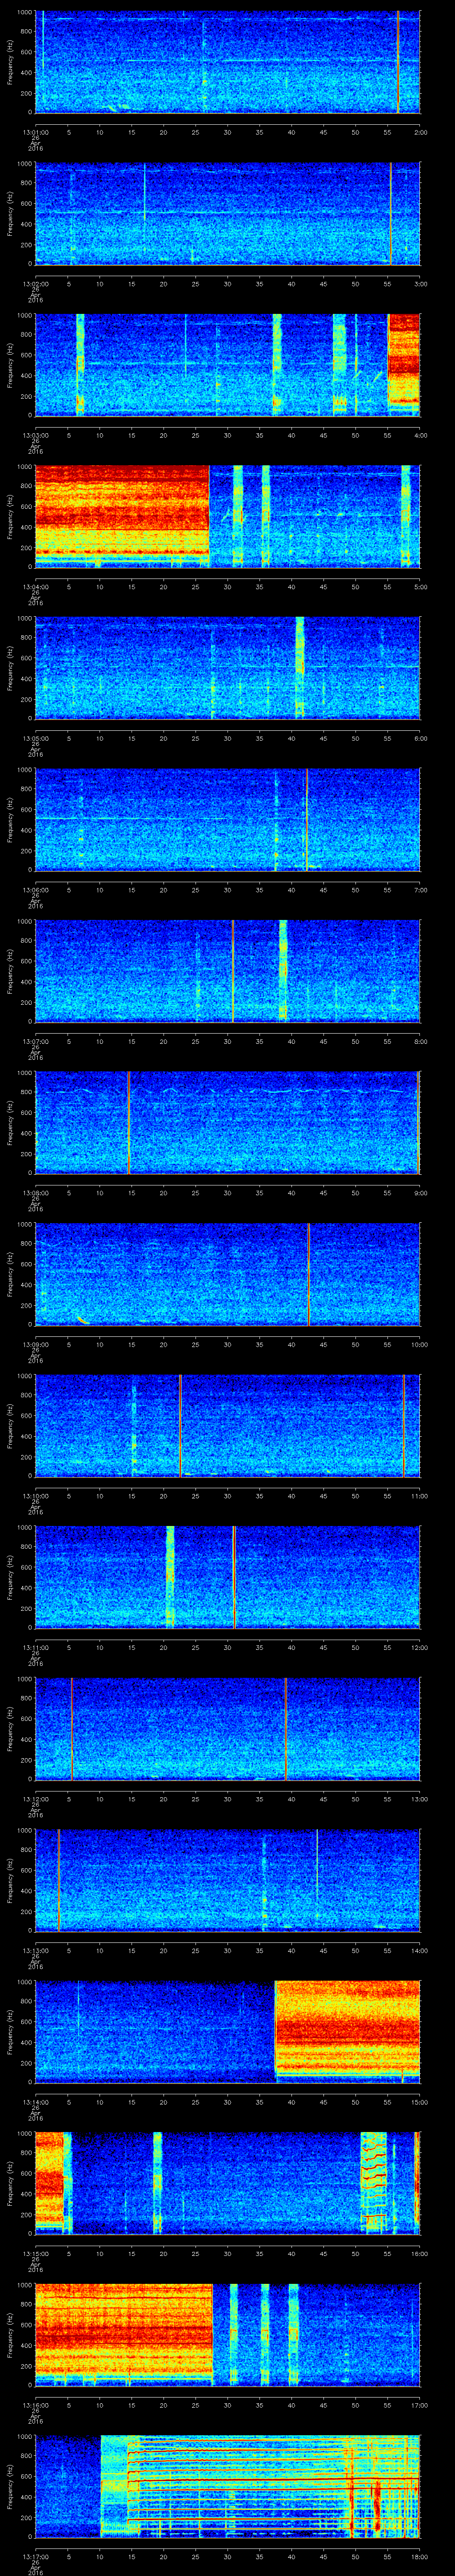Screen dimensions: 455x2576
Task: Click the 13:17:00 start time label
Action: [35, 2556]
